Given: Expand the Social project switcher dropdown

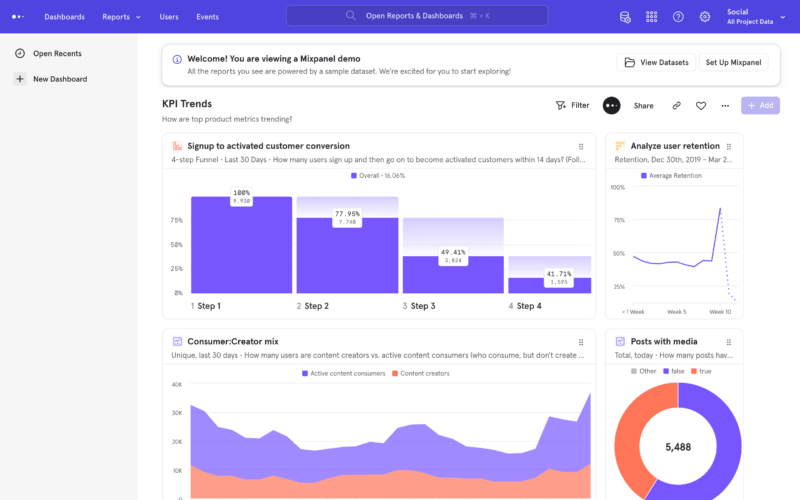Looking at the screenshot, I should pyautogui.click(x=756, y=17).
